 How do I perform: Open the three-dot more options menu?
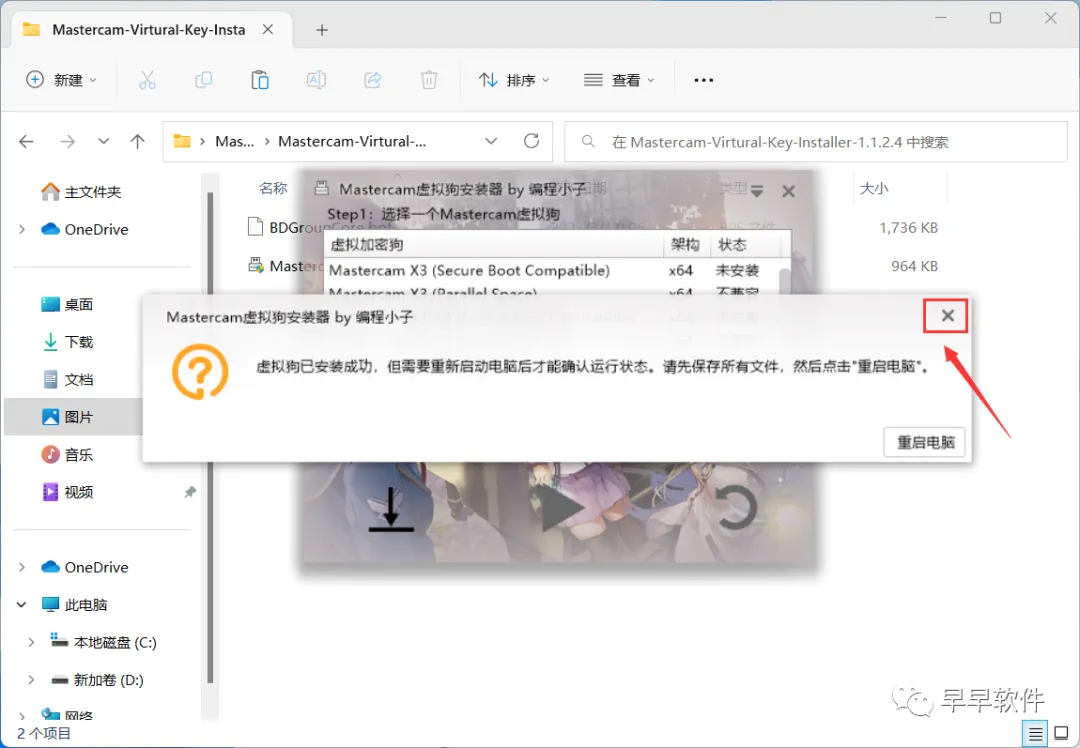click(703, 80)
